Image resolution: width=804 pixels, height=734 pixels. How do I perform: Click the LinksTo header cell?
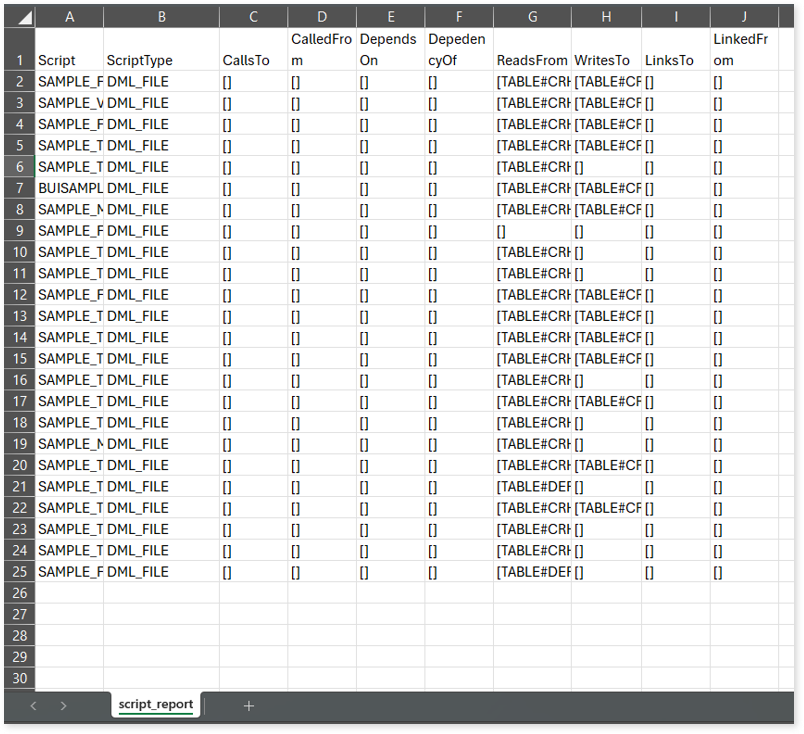click(x=675, y=60)
